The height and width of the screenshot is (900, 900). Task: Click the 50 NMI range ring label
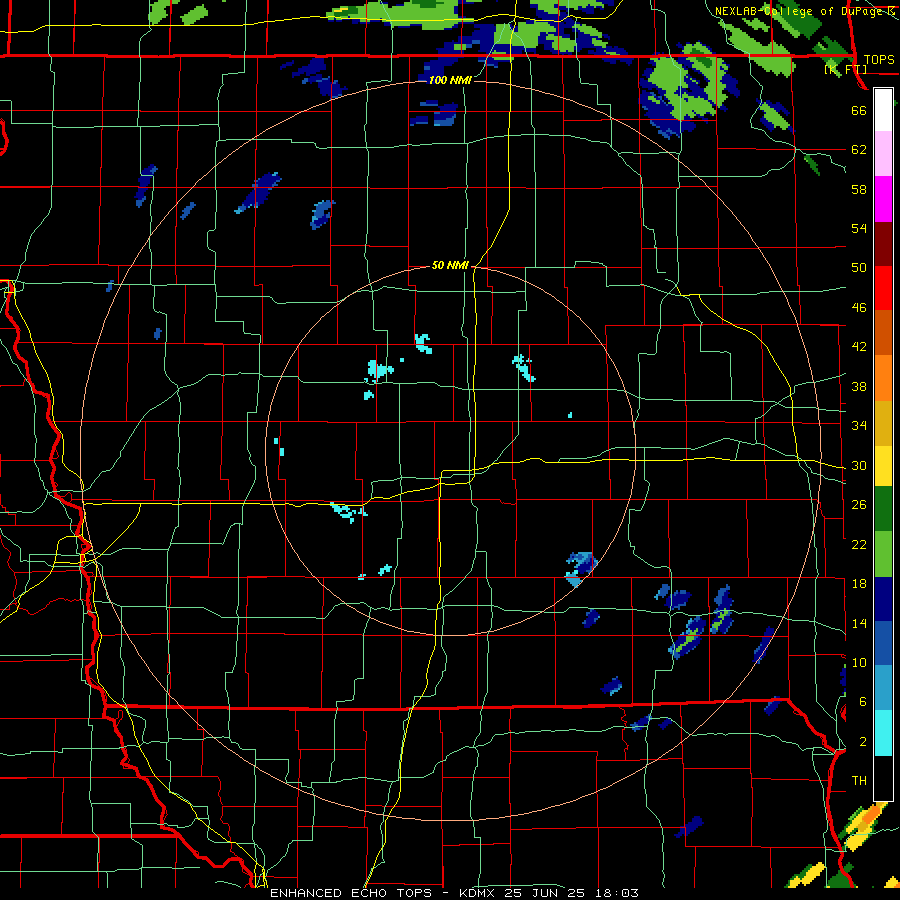click(x=450, y=265)
